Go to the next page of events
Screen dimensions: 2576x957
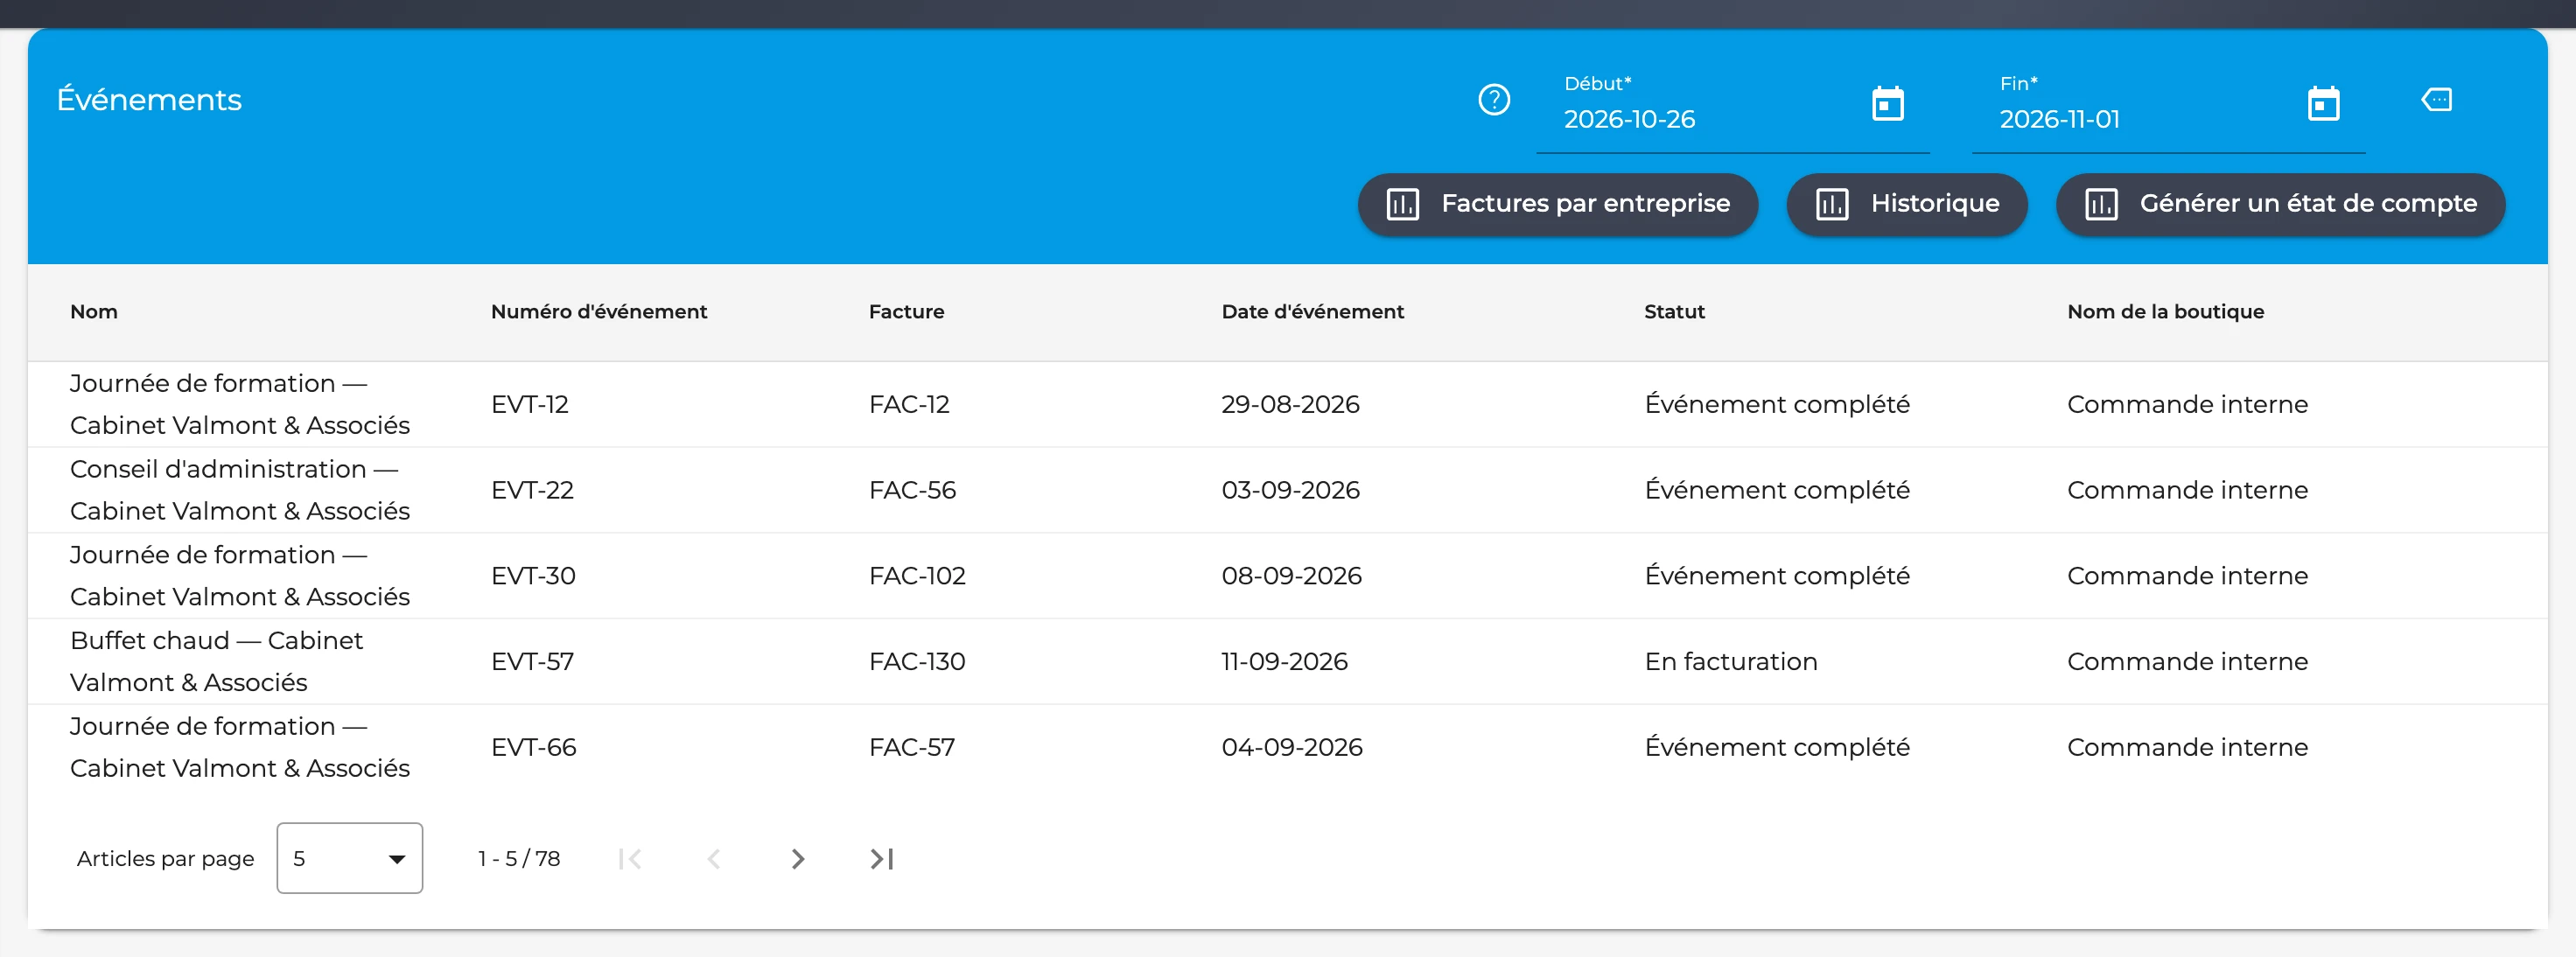797,859
